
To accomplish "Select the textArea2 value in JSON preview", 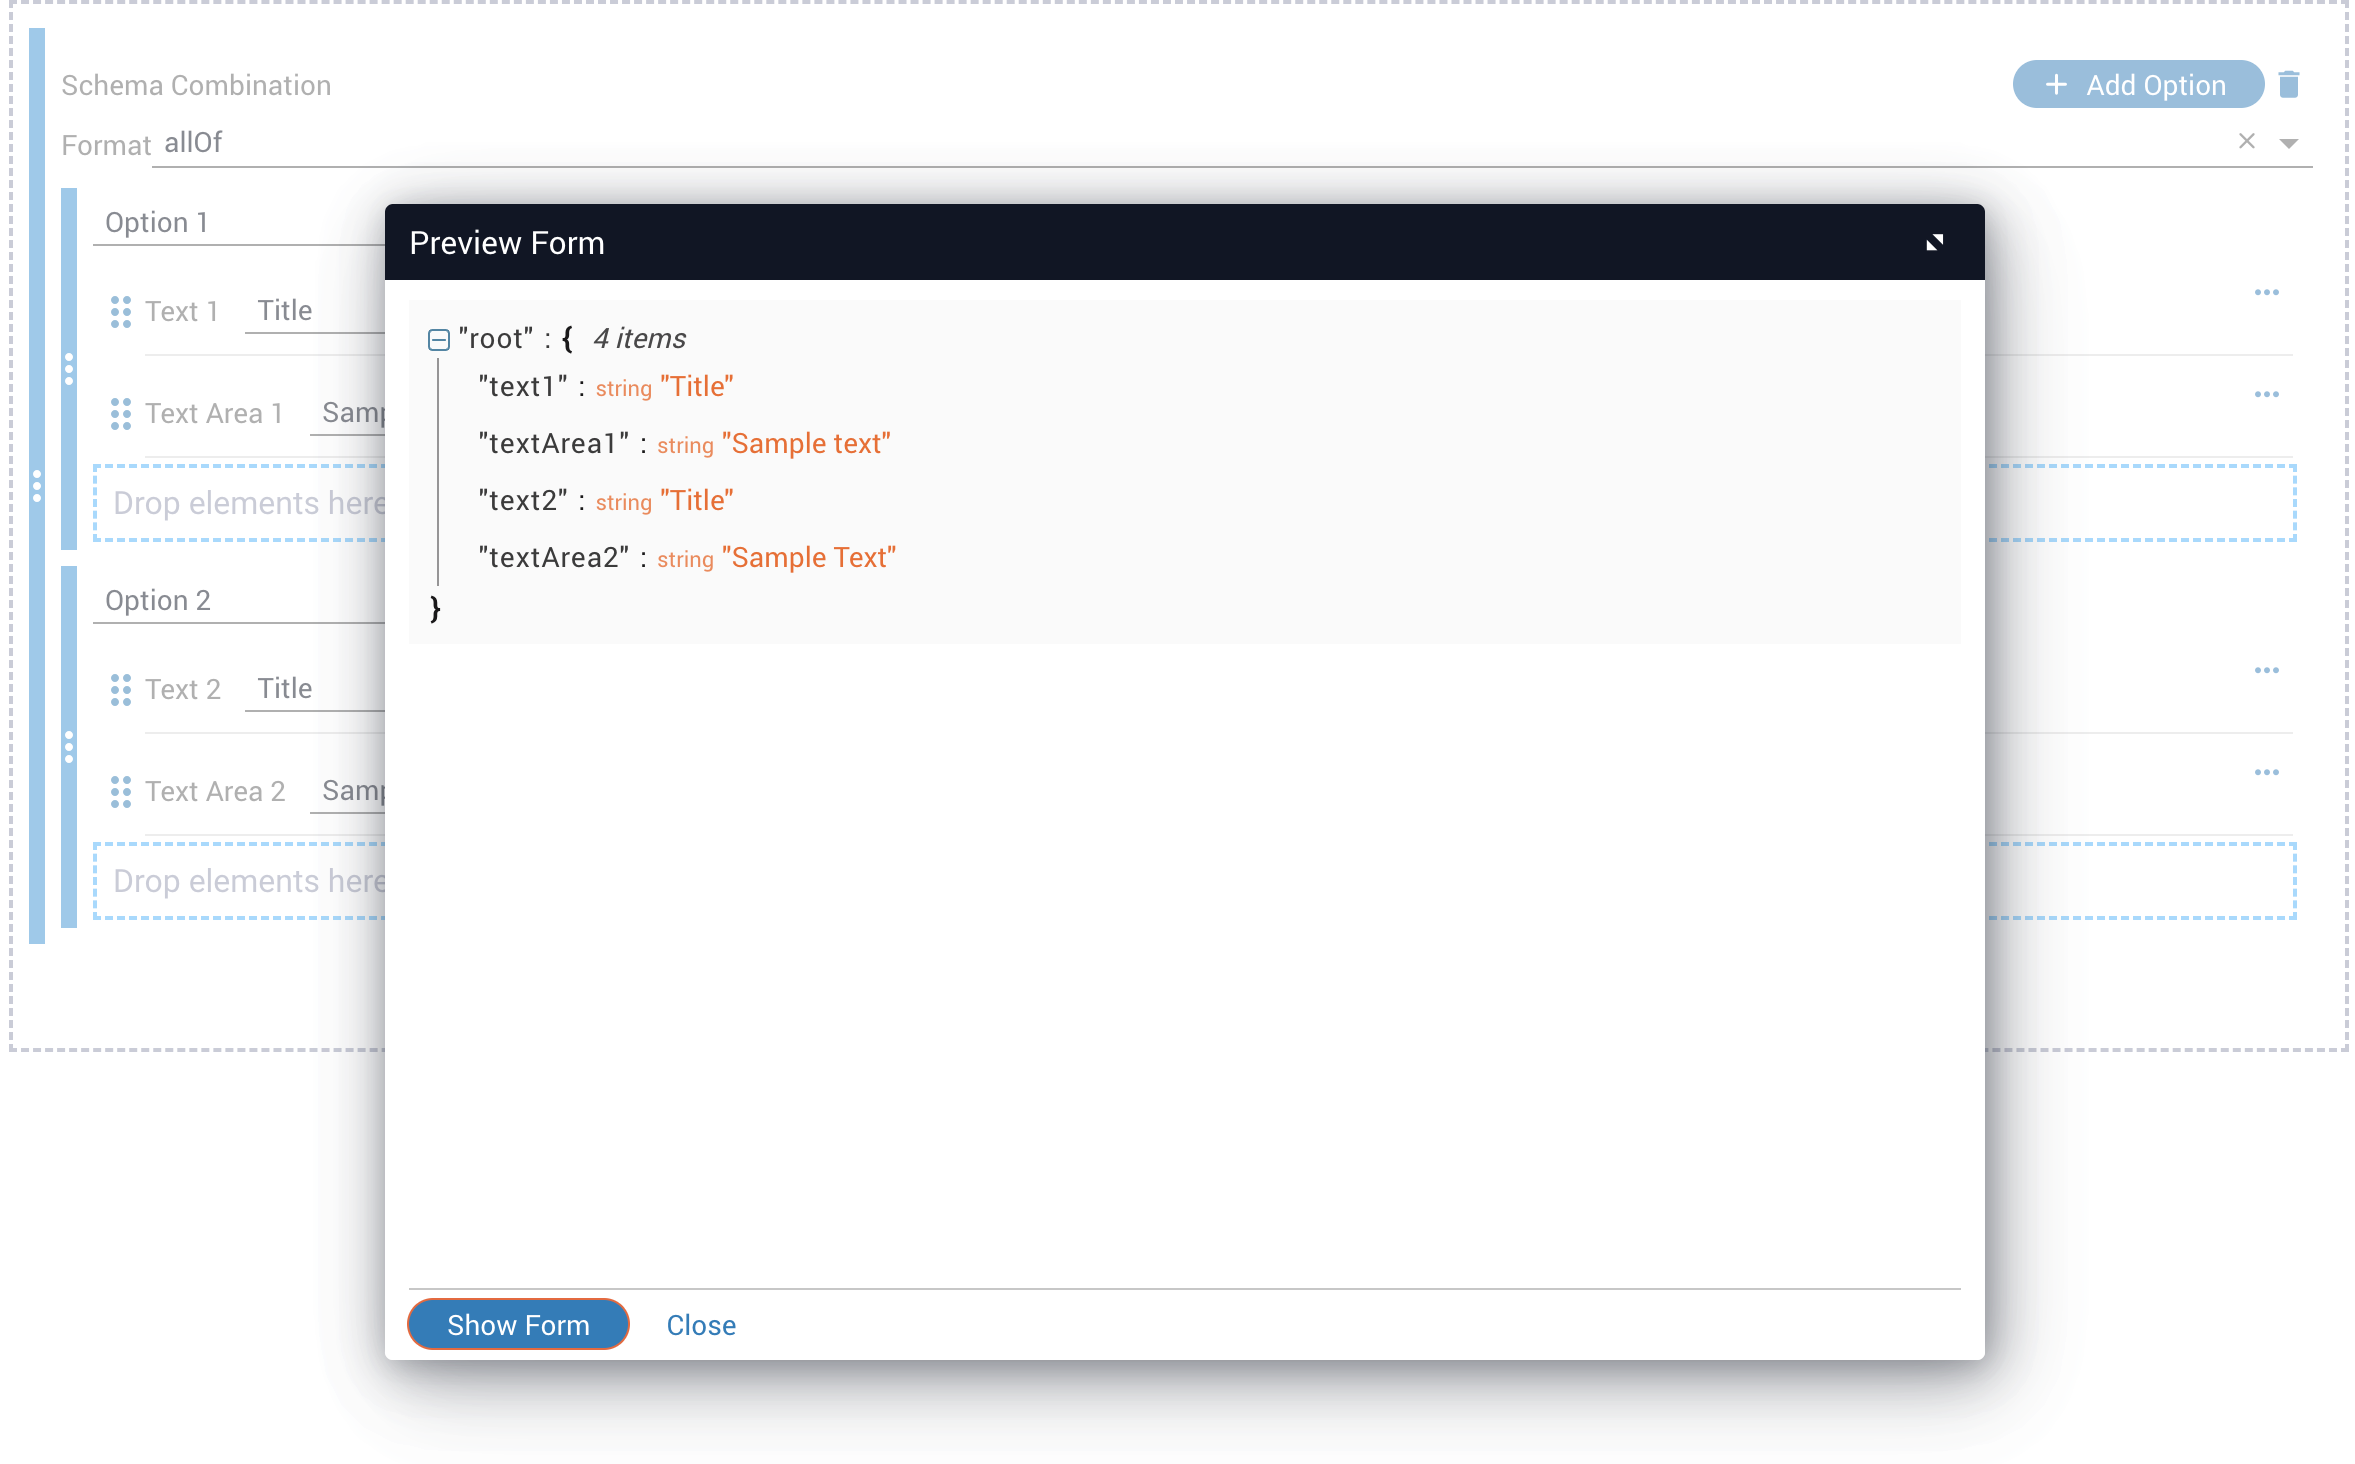I will (808, 558).
